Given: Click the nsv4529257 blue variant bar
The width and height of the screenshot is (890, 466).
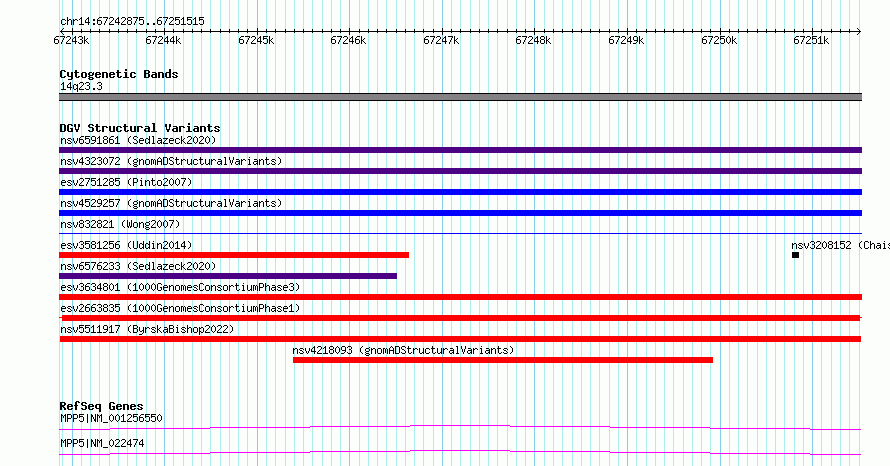Looking at the screenshot, I should pos(460,213).
